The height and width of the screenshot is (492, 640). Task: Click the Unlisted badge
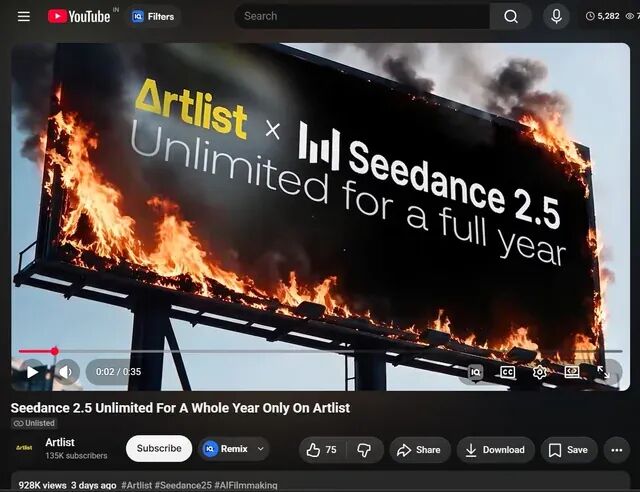34,423
